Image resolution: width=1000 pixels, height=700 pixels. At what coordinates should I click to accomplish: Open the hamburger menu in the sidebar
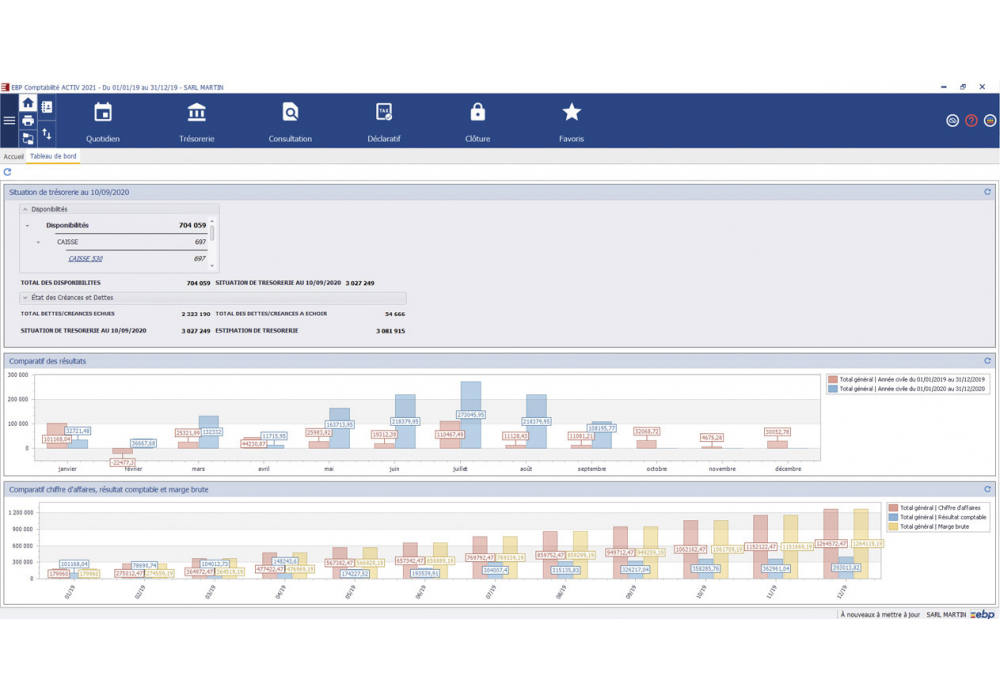coord(9,120)
